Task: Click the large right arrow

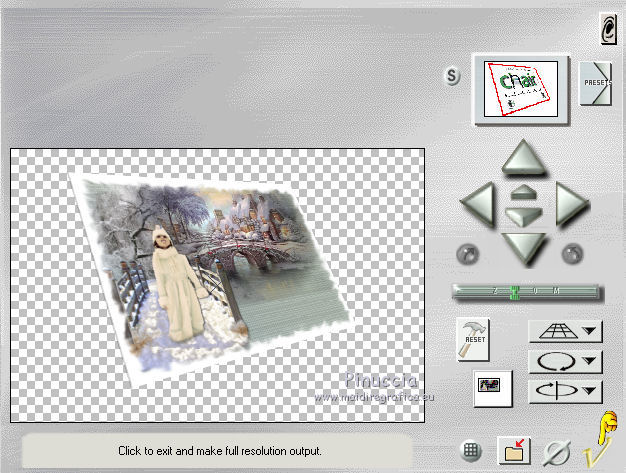Action: [x=572, y=204]
